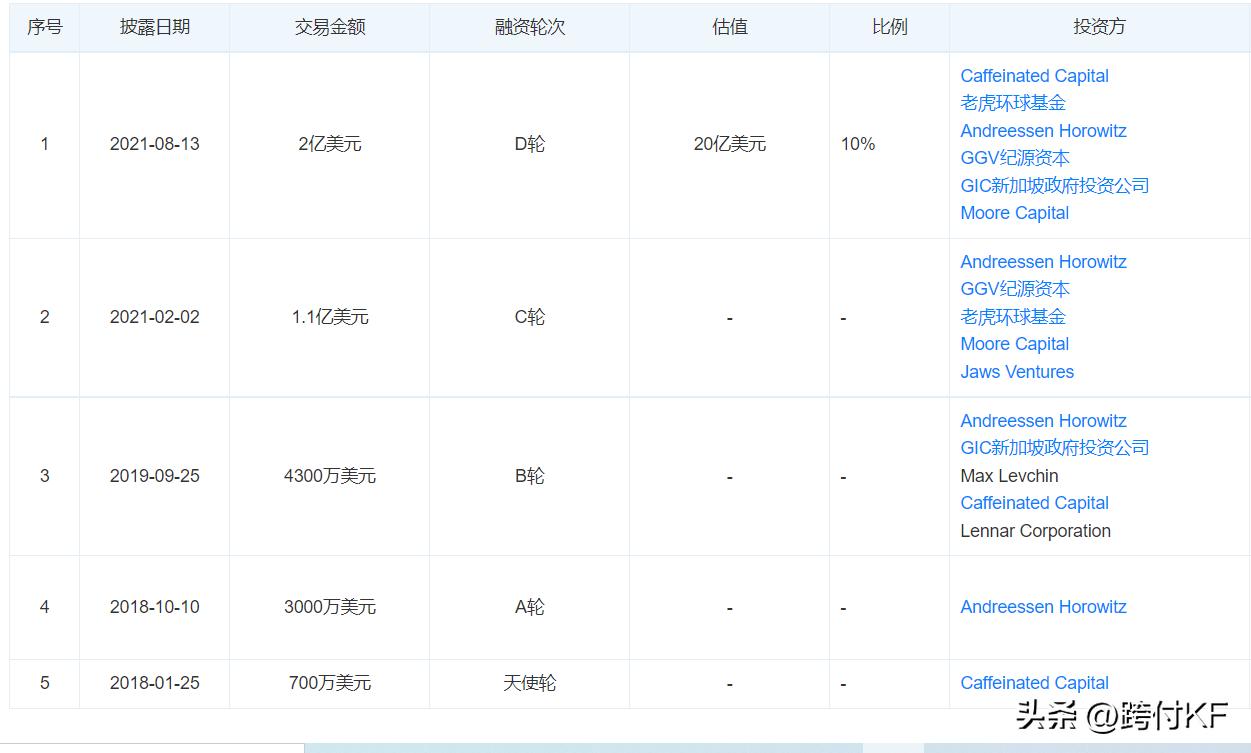The image size is (1251, 753).
Task: Select row number 1 cell
Action: coord(44,144)
